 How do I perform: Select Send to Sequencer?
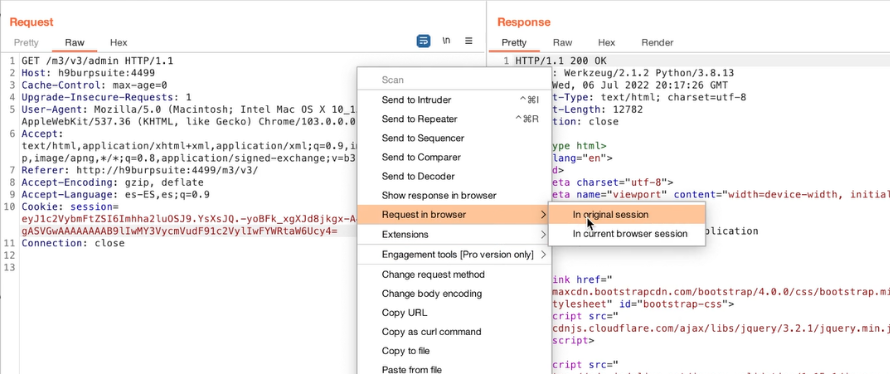click(453, 138)
